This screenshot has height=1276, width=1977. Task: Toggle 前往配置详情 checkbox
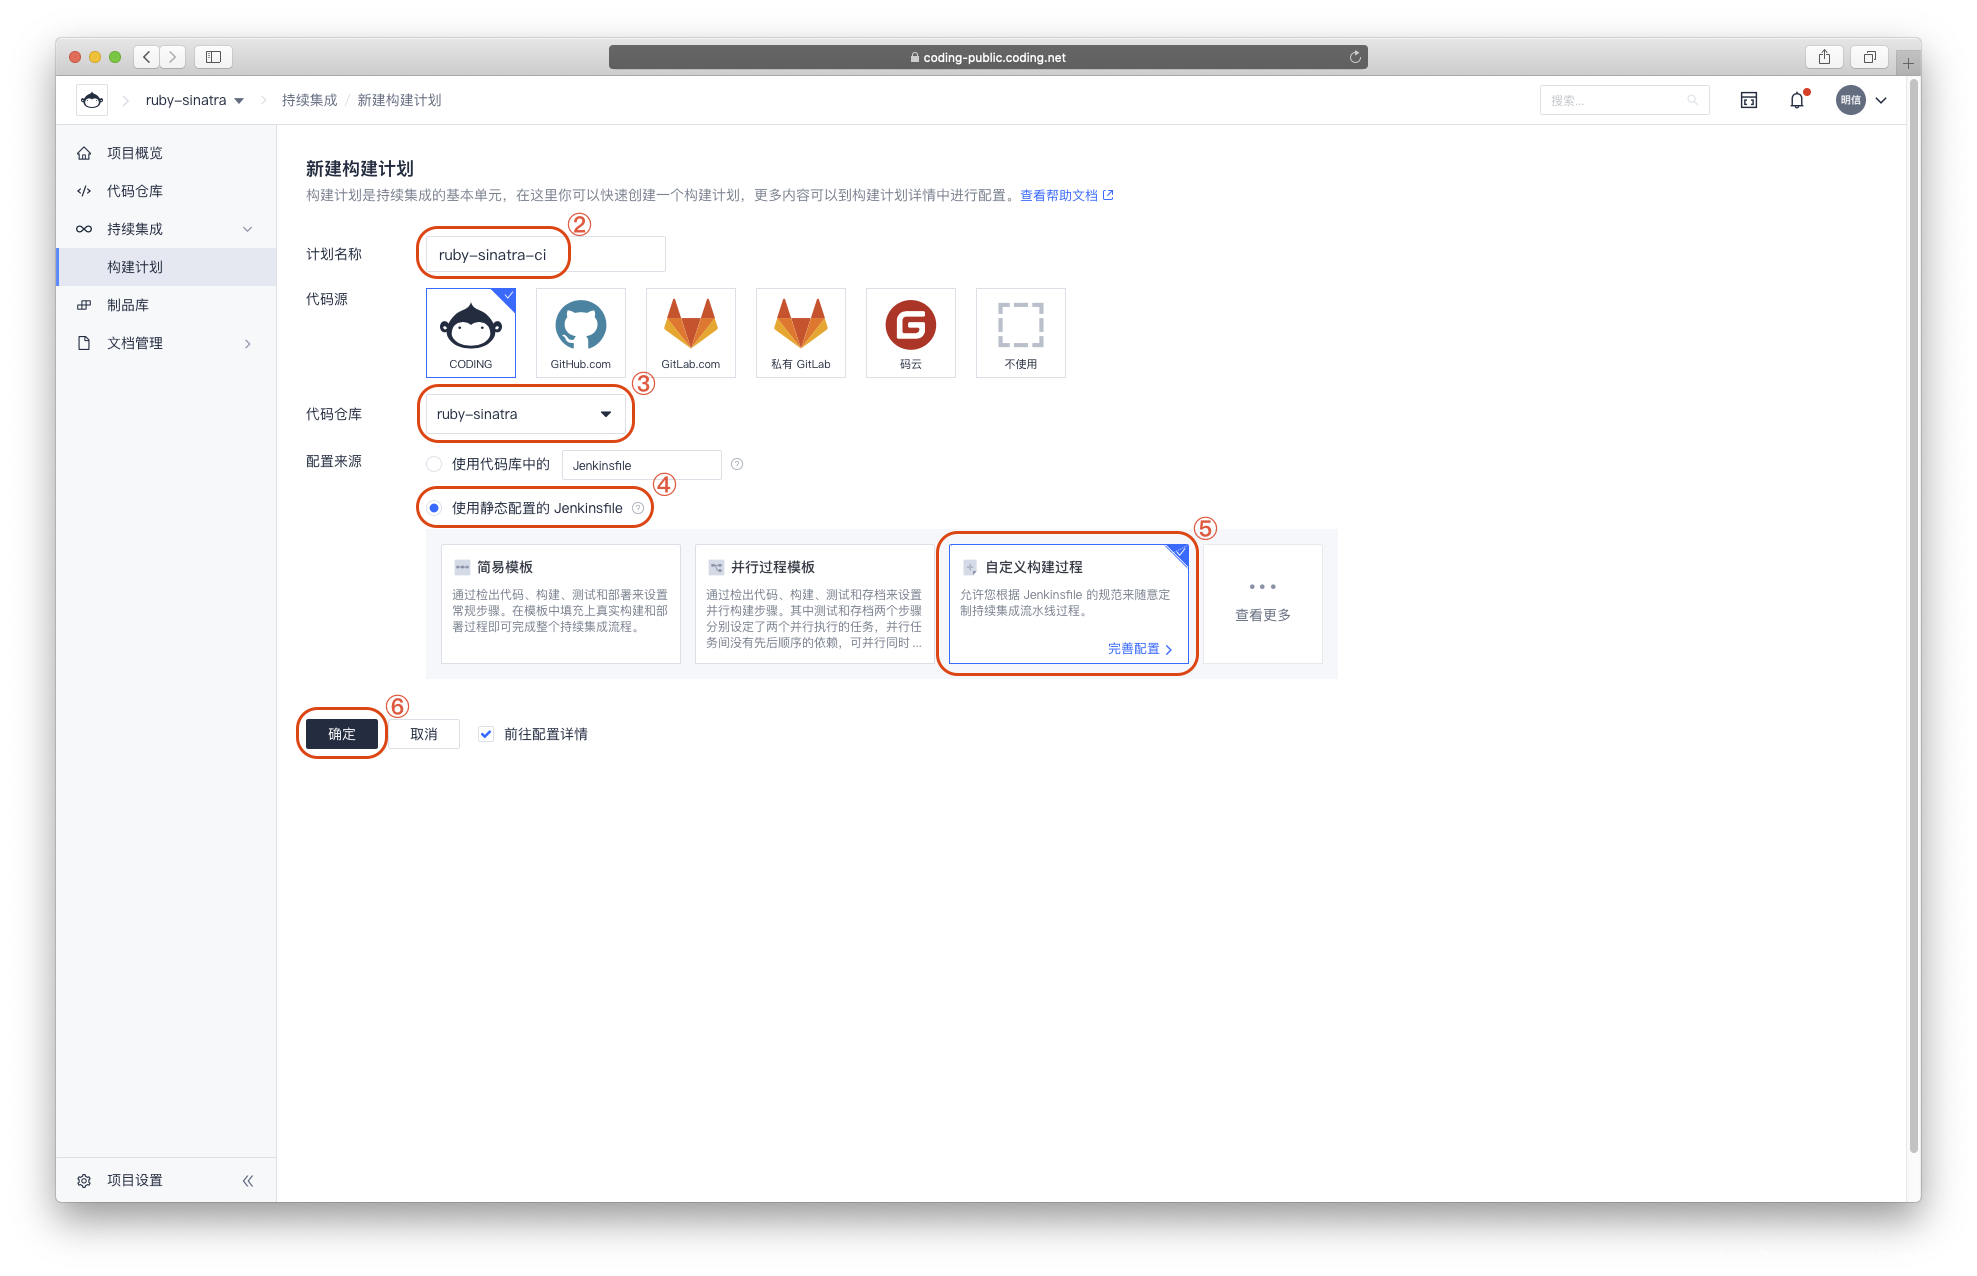pos(486,734)
